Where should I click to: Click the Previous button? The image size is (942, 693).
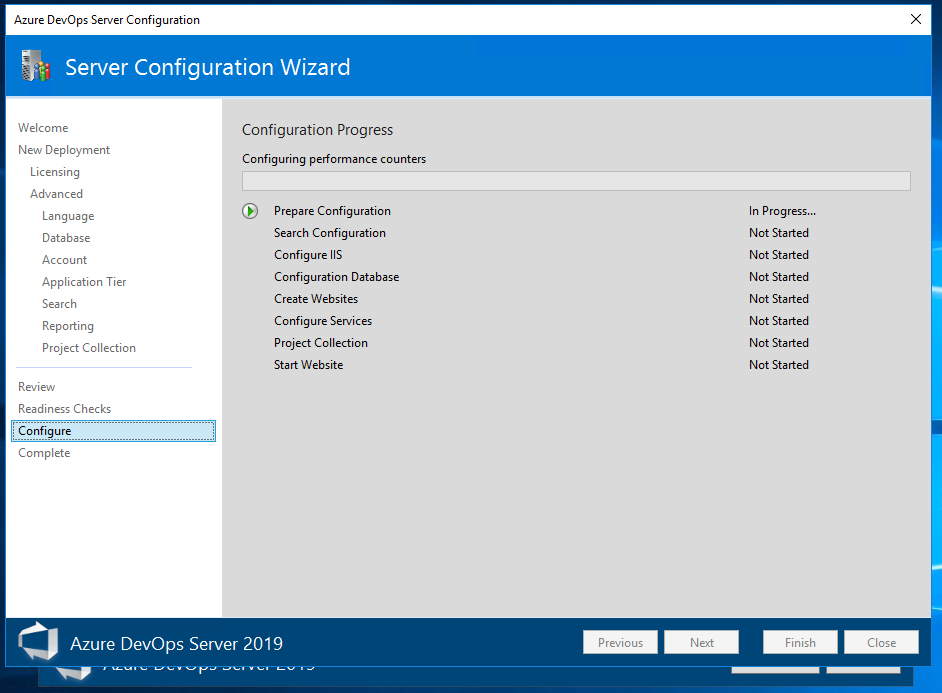(620, 643)
